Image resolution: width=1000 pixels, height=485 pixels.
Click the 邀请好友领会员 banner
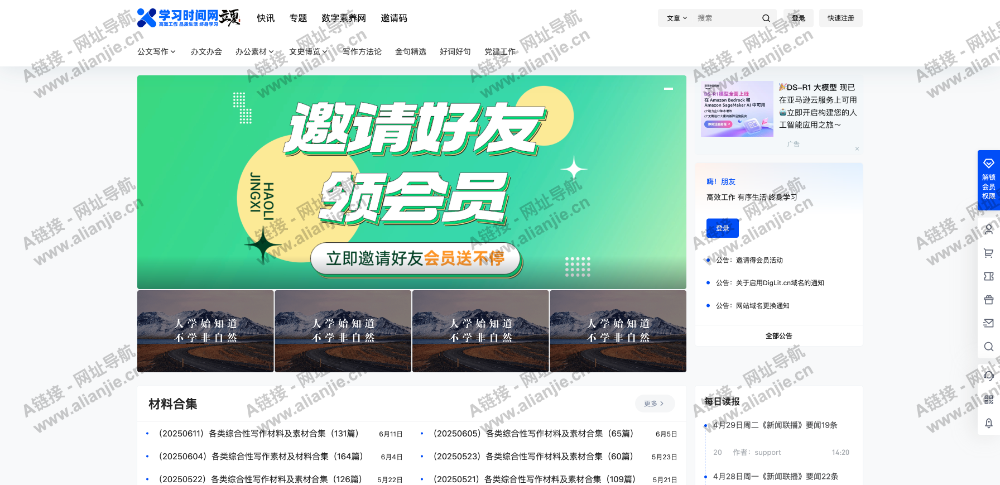point(411,182)
